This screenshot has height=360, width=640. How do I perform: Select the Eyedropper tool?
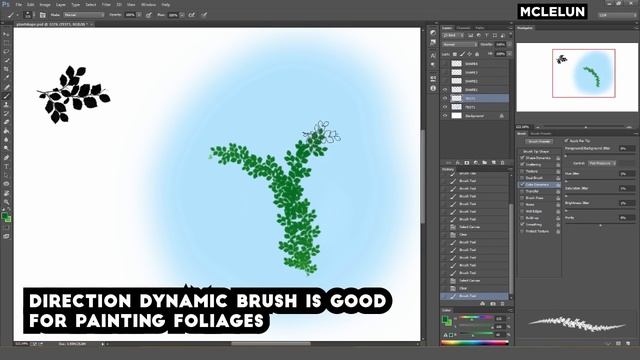[6, 78]
